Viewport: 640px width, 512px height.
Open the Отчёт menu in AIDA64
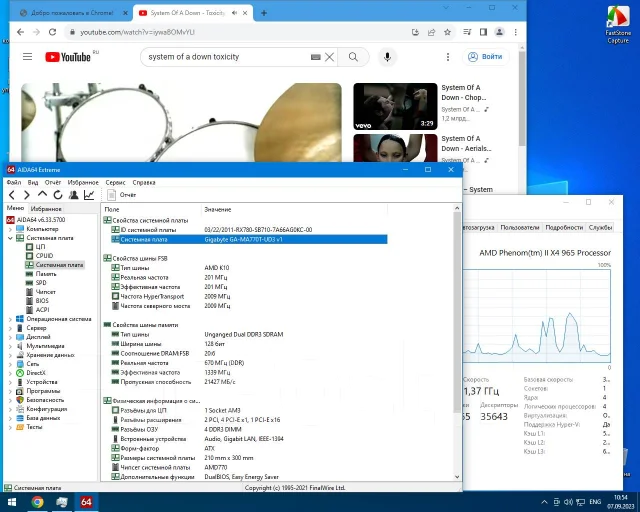click(x=53, y=183)
